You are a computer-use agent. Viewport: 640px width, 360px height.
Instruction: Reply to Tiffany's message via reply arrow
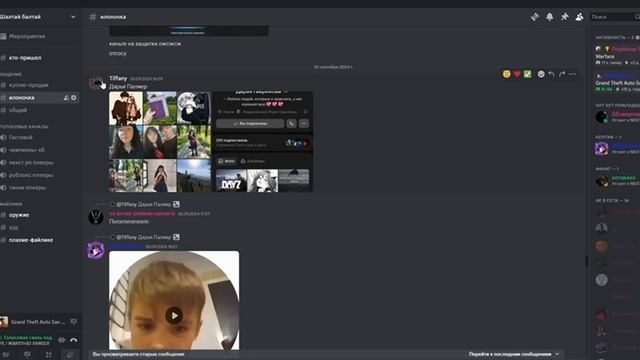[x=551, y=74]
